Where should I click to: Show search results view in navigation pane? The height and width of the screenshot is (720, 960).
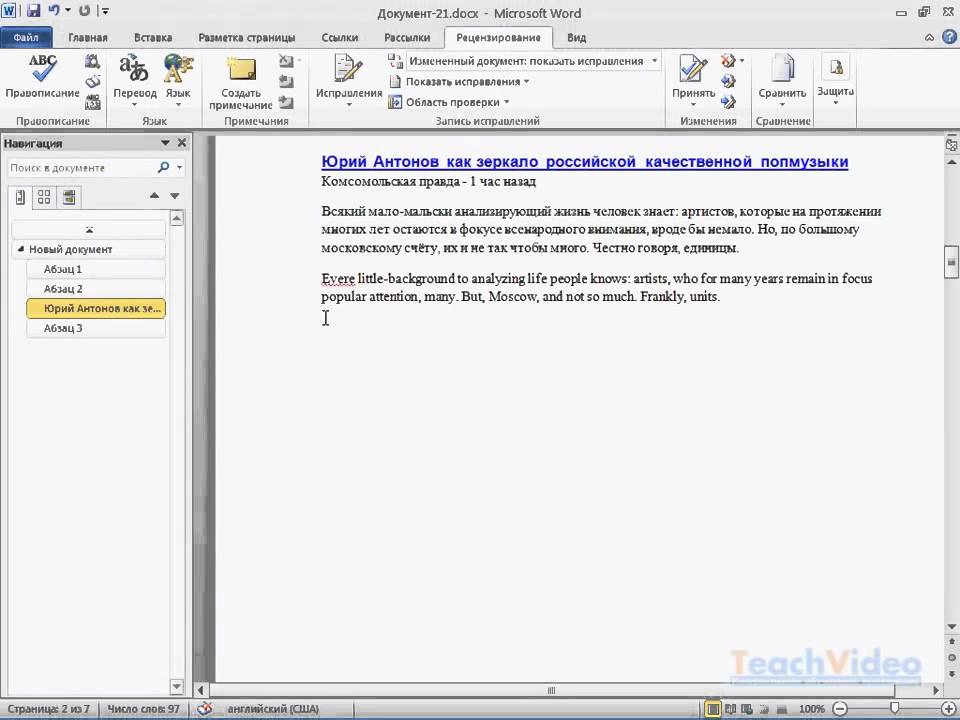(69, 197)
